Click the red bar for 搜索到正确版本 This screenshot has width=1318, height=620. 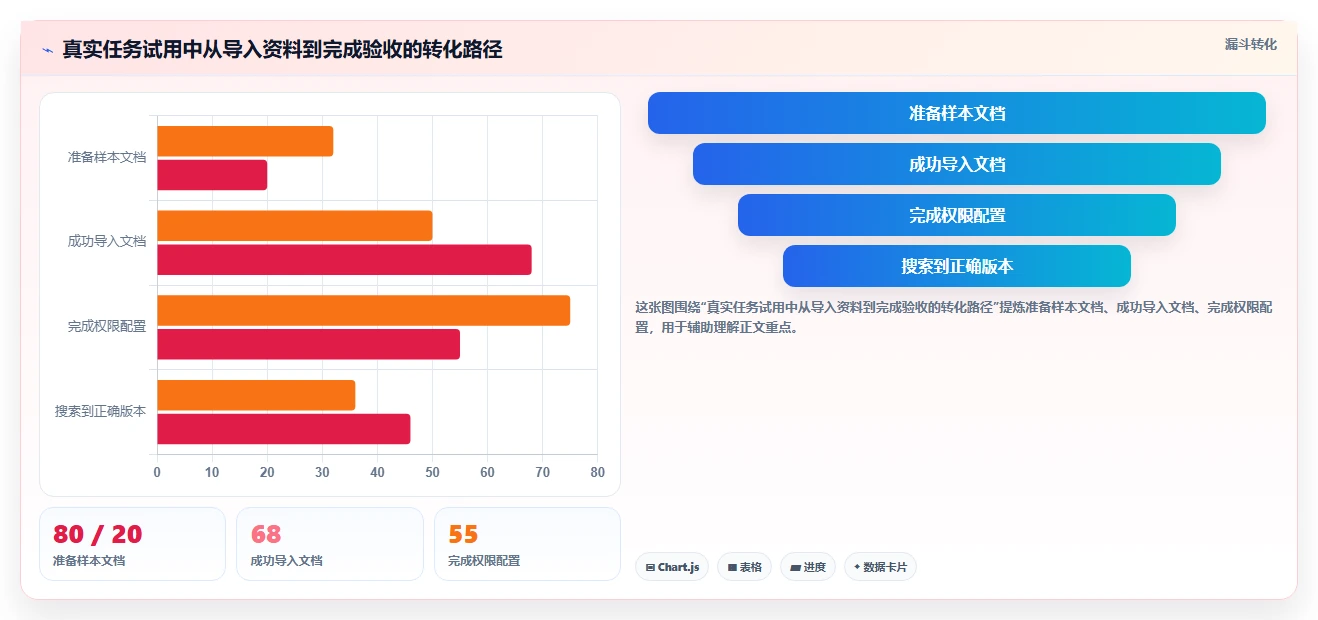283,429
